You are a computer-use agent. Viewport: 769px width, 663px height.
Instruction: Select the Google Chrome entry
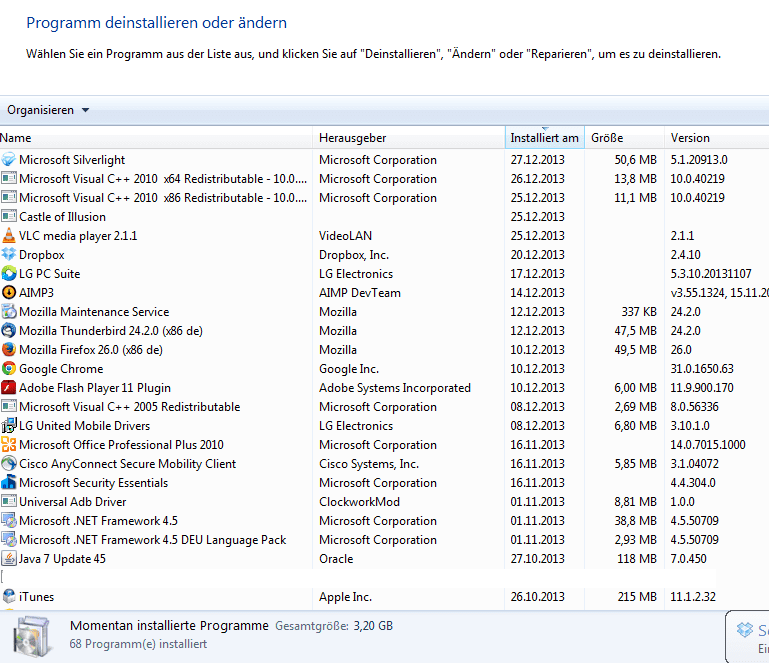point(61,369)
